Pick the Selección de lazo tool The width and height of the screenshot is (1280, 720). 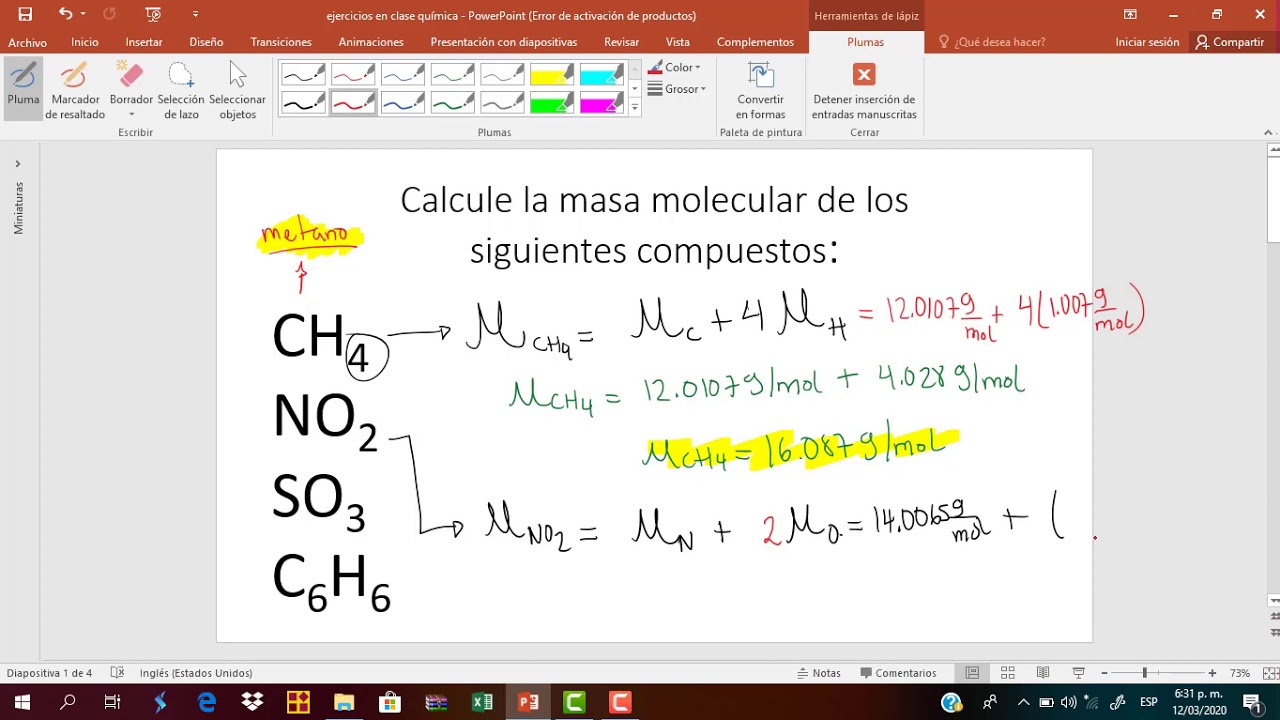(x=181, y=90)
